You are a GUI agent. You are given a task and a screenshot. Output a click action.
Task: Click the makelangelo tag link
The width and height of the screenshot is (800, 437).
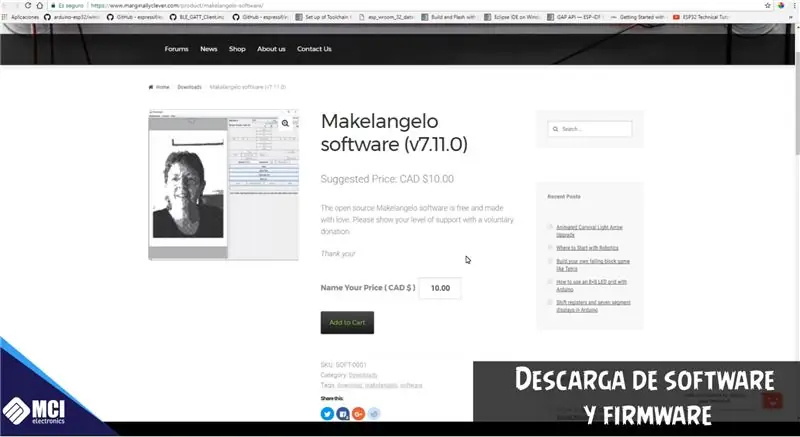(381, 385)
